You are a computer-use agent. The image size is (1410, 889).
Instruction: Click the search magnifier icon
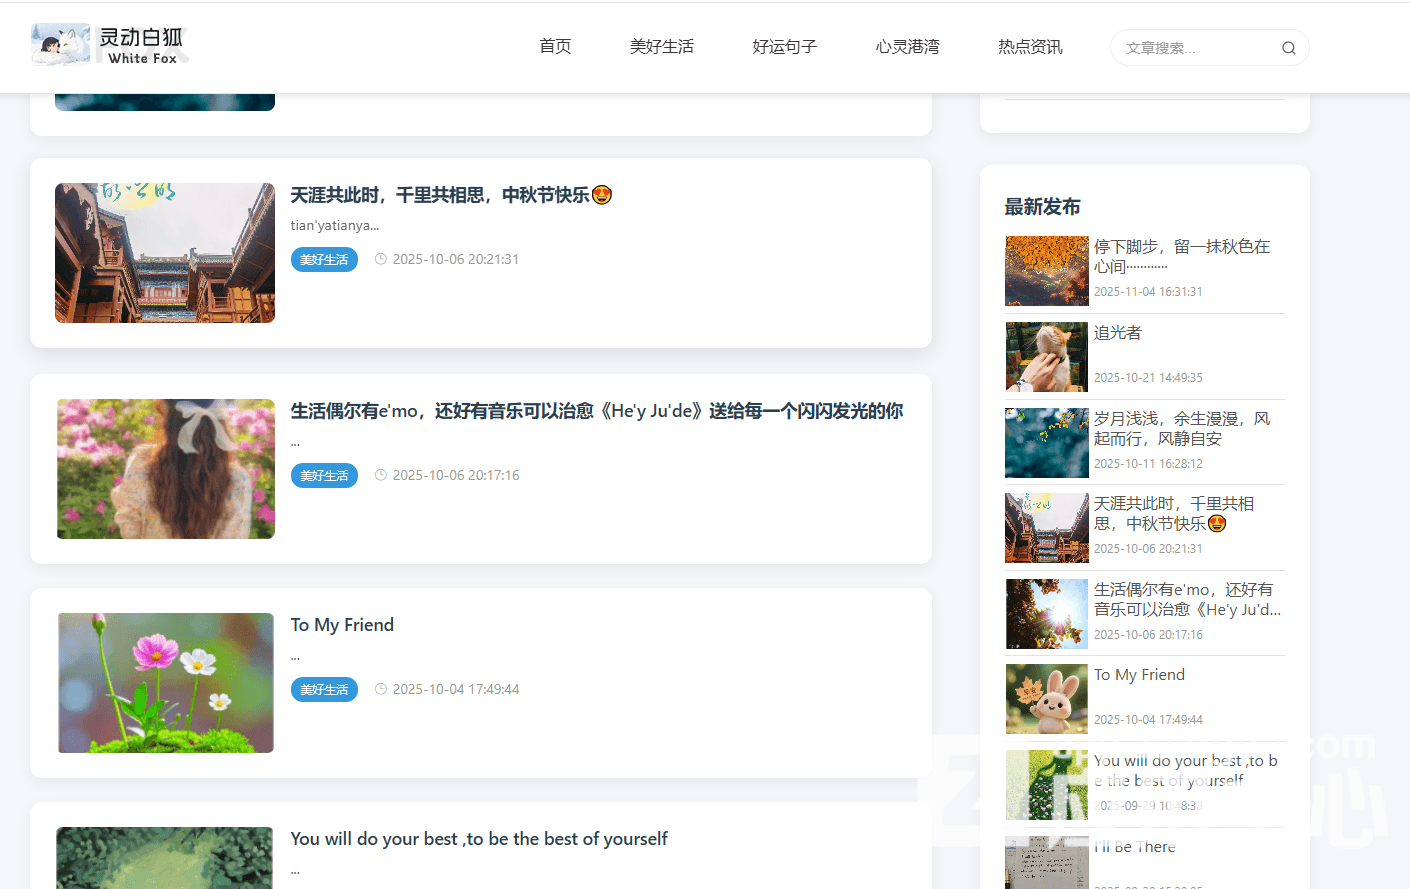(x=1288, y=48)
